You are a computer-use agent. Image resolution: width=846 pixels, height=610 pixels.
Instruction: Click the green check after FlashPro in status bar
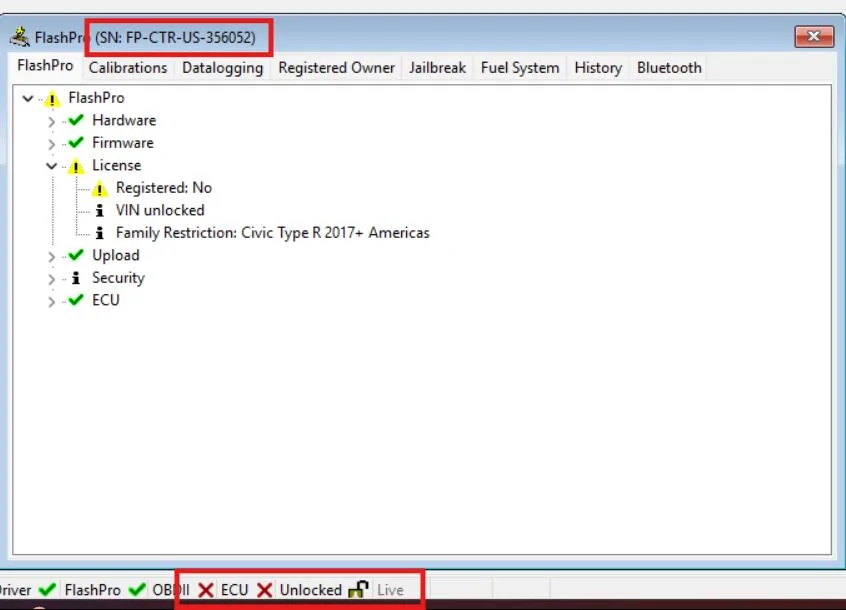[x=137, y=589]
